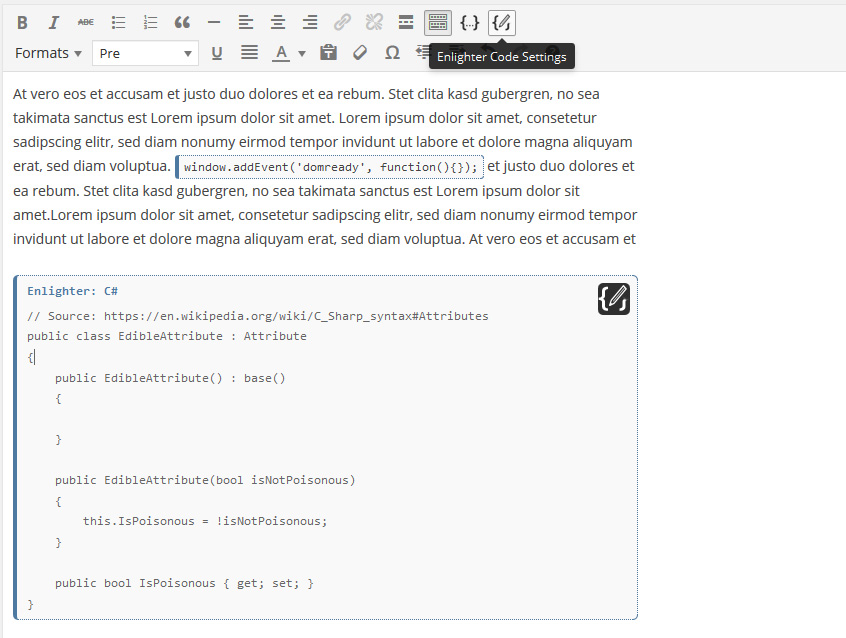
Task: Insert a special character (Omega)
Action: [x=392, y=53]
